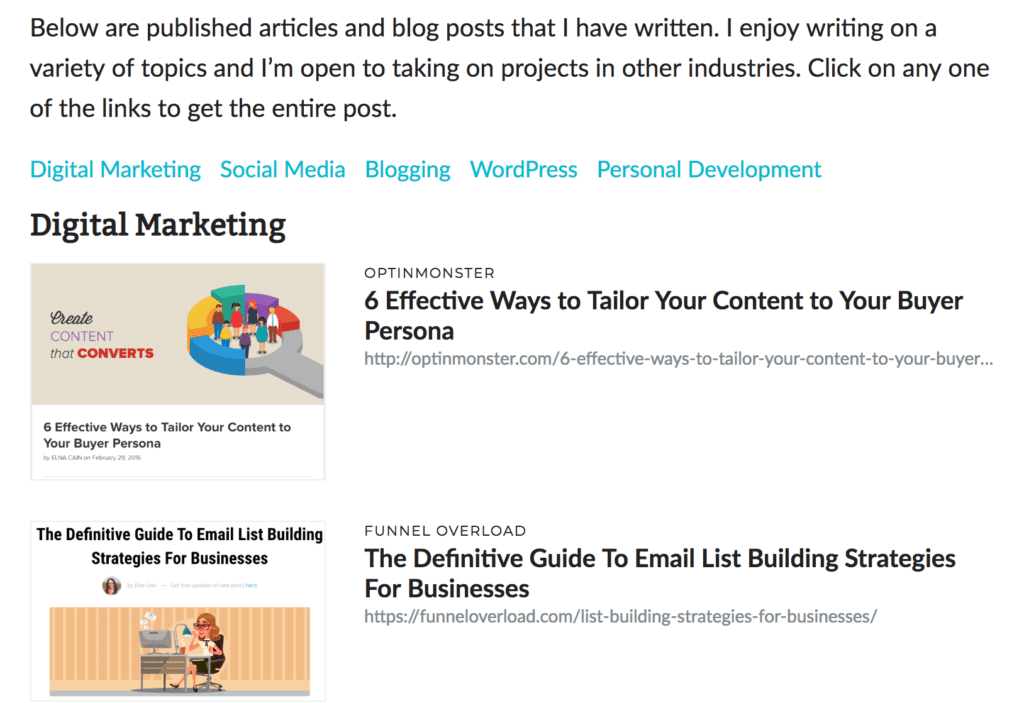Click the 'Create Content that Converts' graphic text
Viewport: 1024px width, 703px height.
102,336
